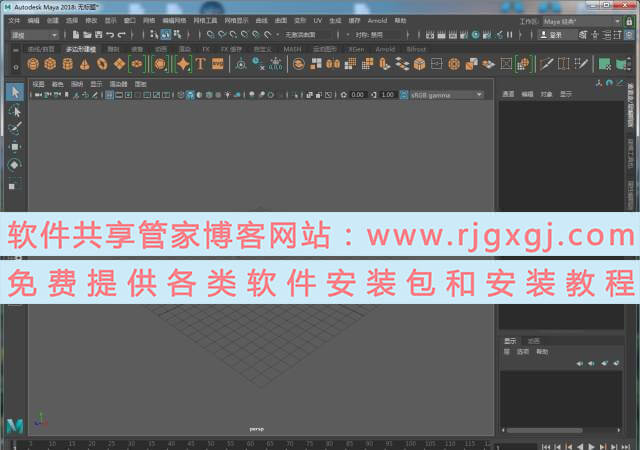Create a platonic solid from the shelf
Viewport: 640px width, 450px height.
click(160, 64)
